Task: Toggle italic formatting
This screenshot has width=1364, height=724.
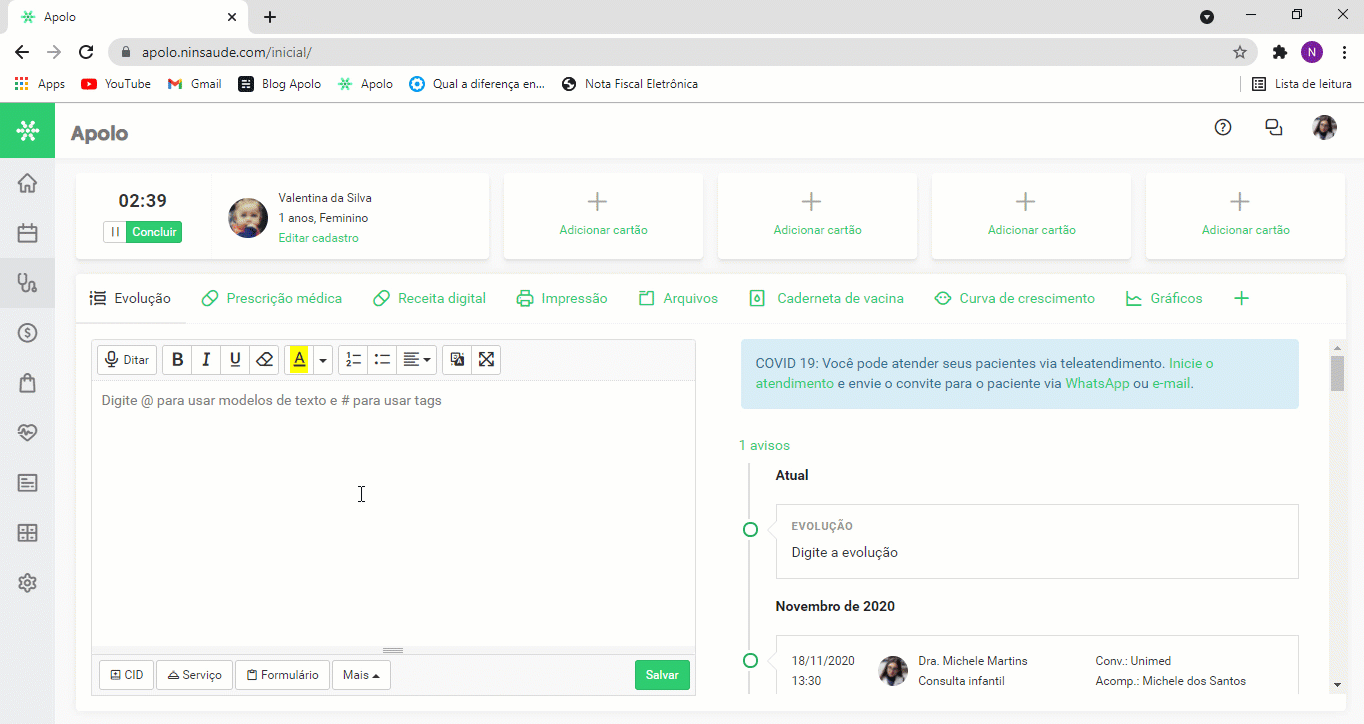Action: (x=206, y=360)
